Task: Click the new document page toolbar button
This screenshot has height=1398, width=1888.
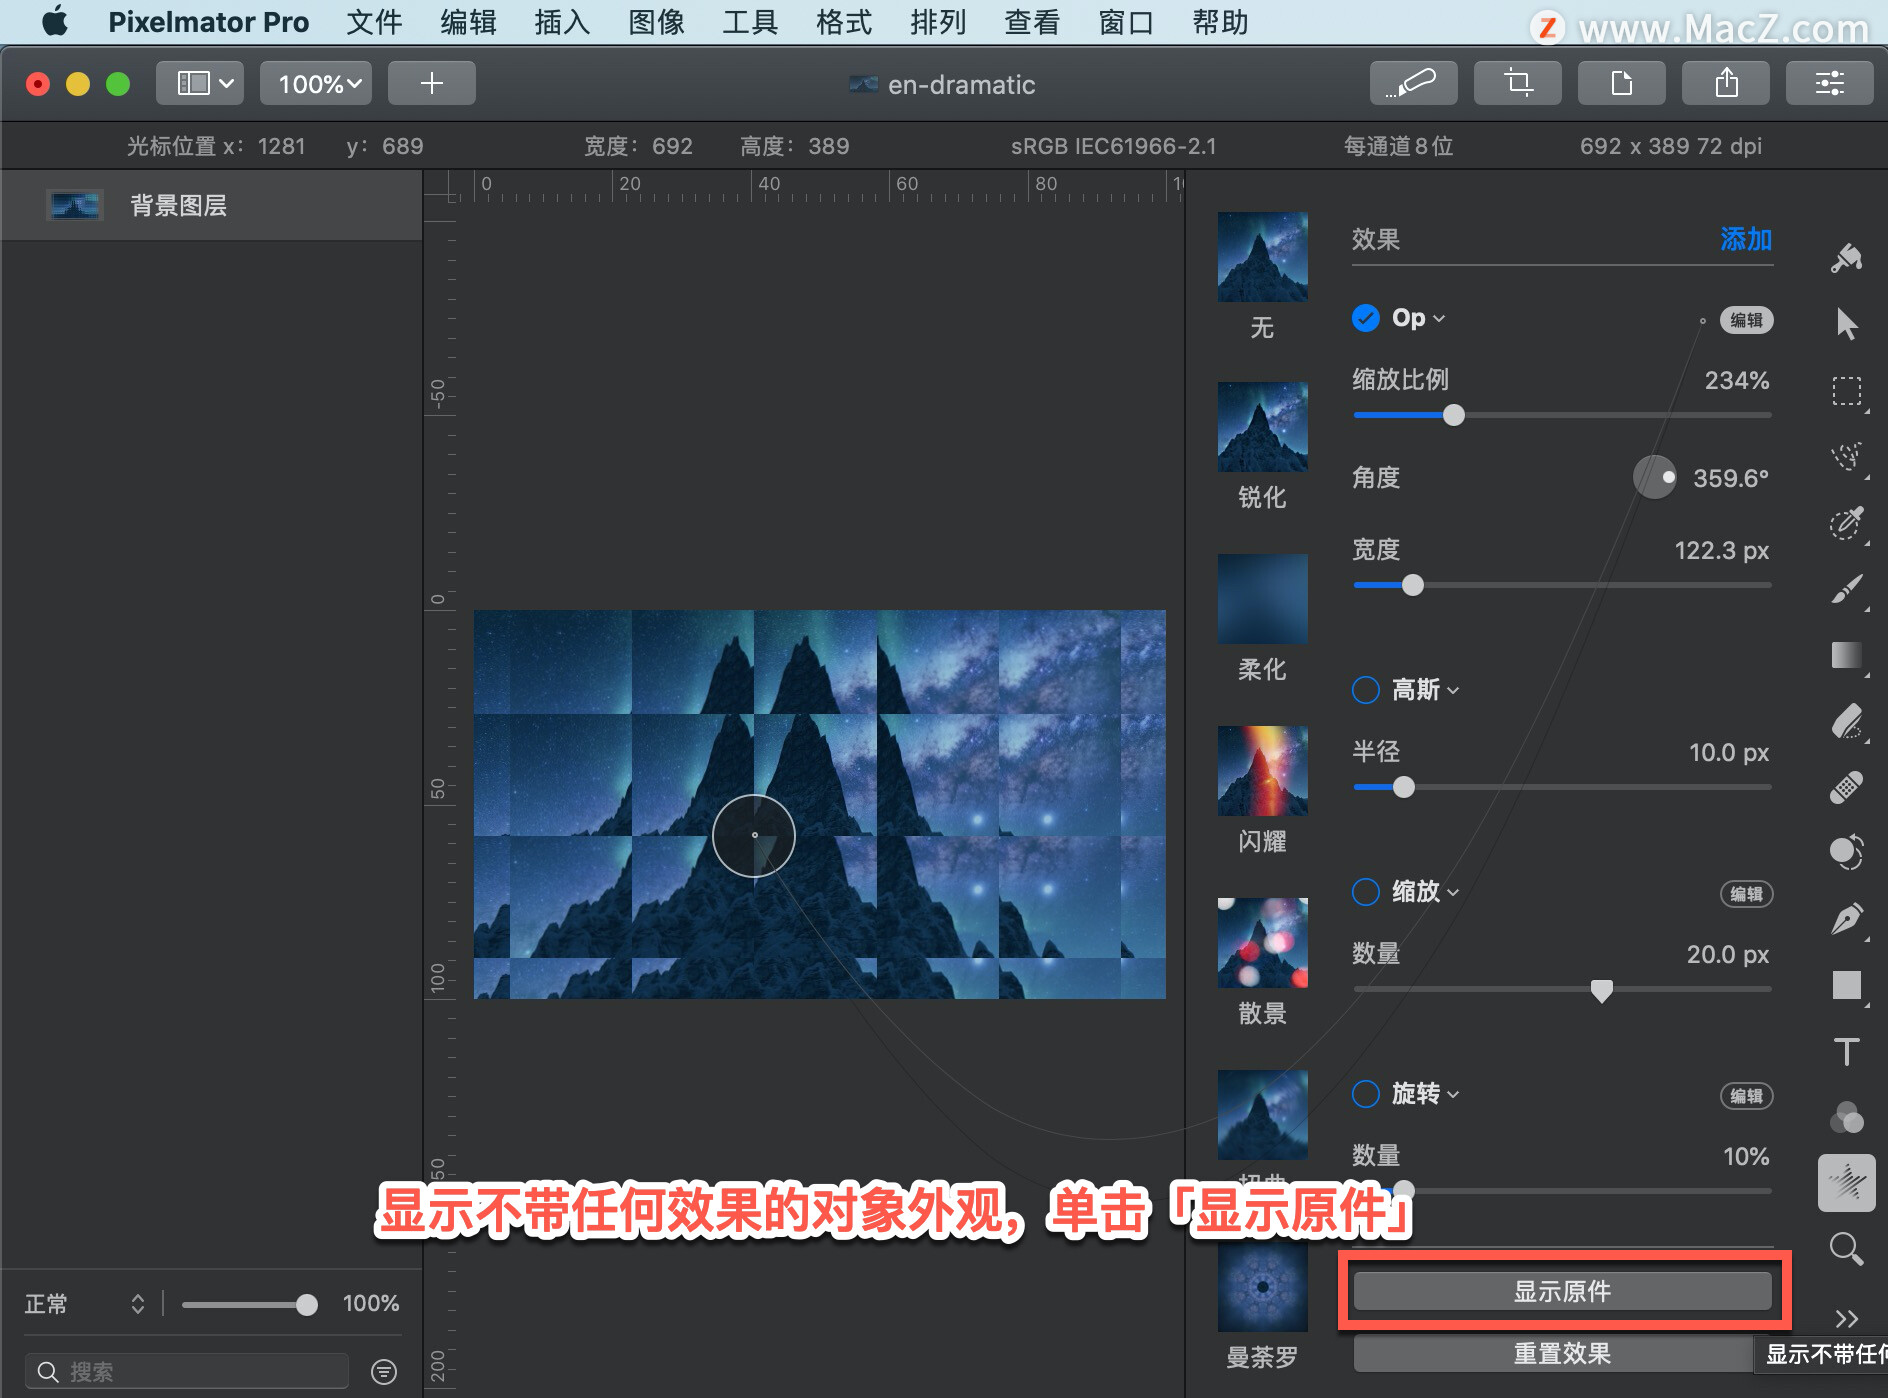Action: coord(1622,83)
